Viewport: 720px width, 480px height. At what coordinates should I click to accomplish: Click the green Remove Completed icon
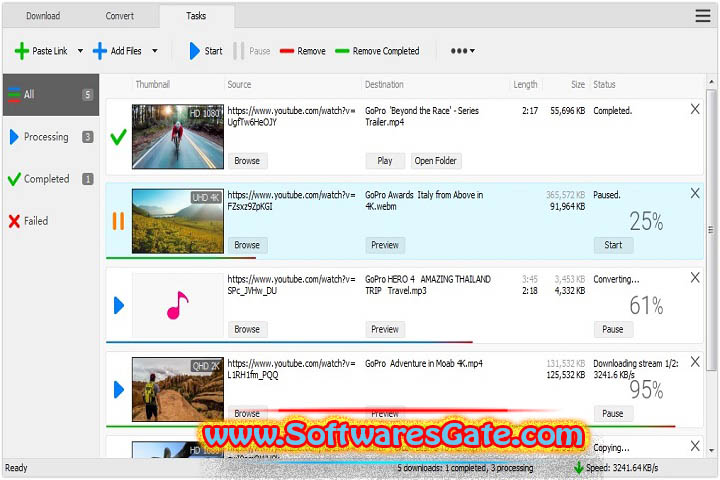coord(342,51)
